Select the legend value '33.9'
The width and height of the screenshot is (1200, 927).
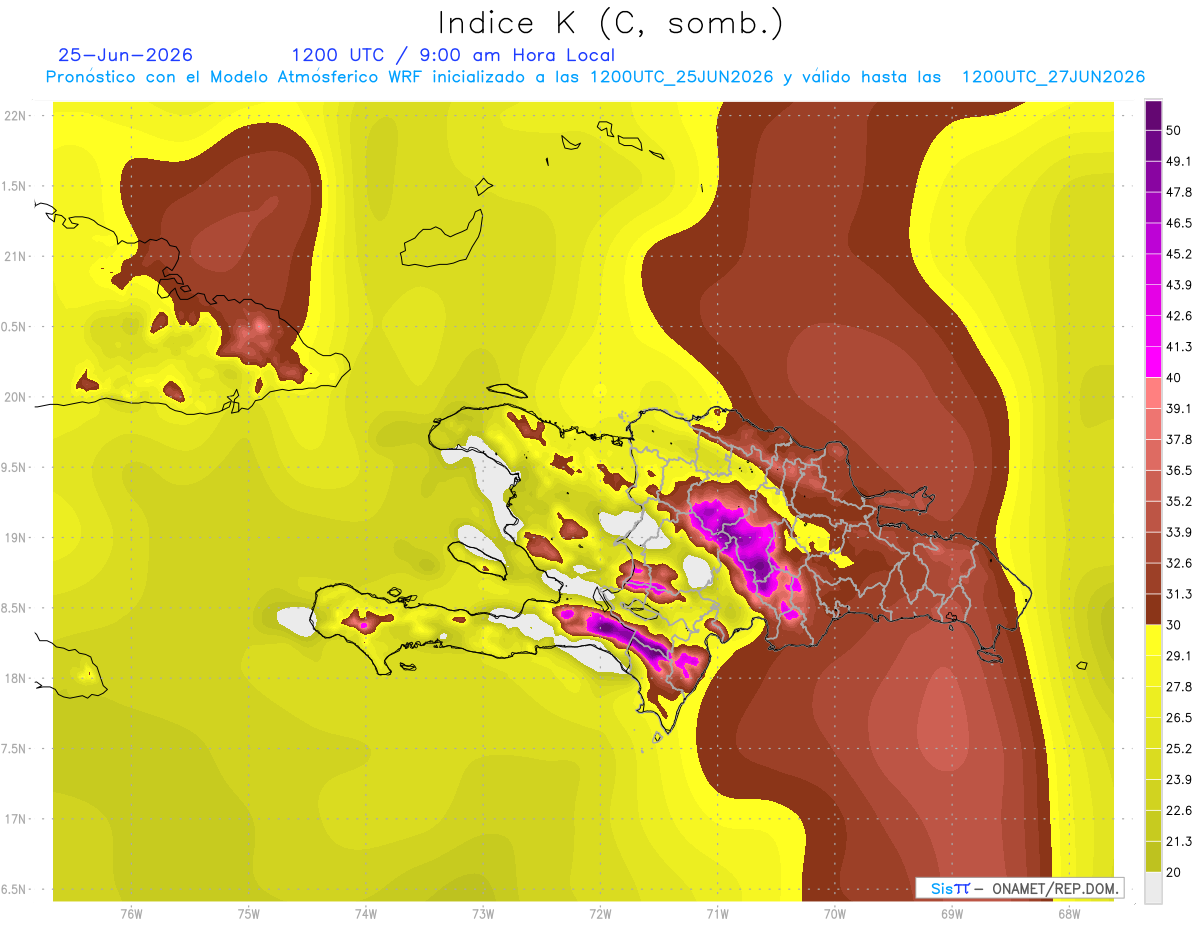[1178, 532]
